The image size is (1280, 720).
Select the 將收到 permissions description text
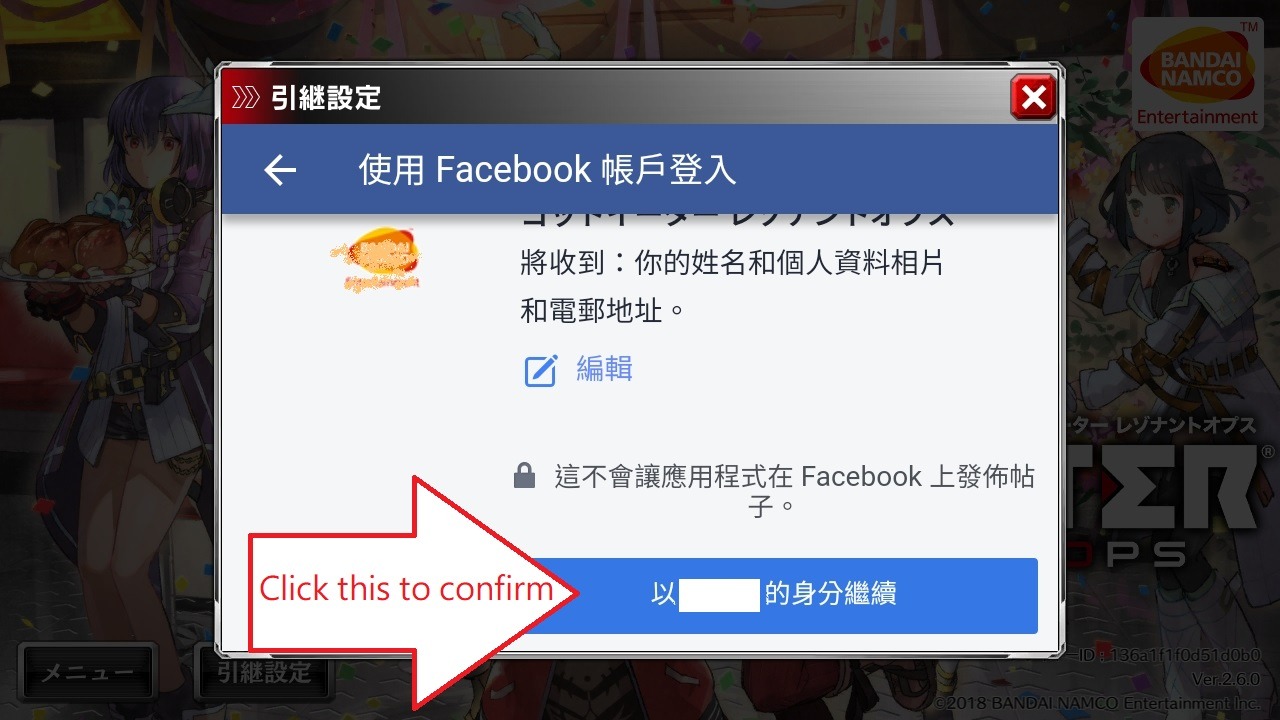pos(732,287)
